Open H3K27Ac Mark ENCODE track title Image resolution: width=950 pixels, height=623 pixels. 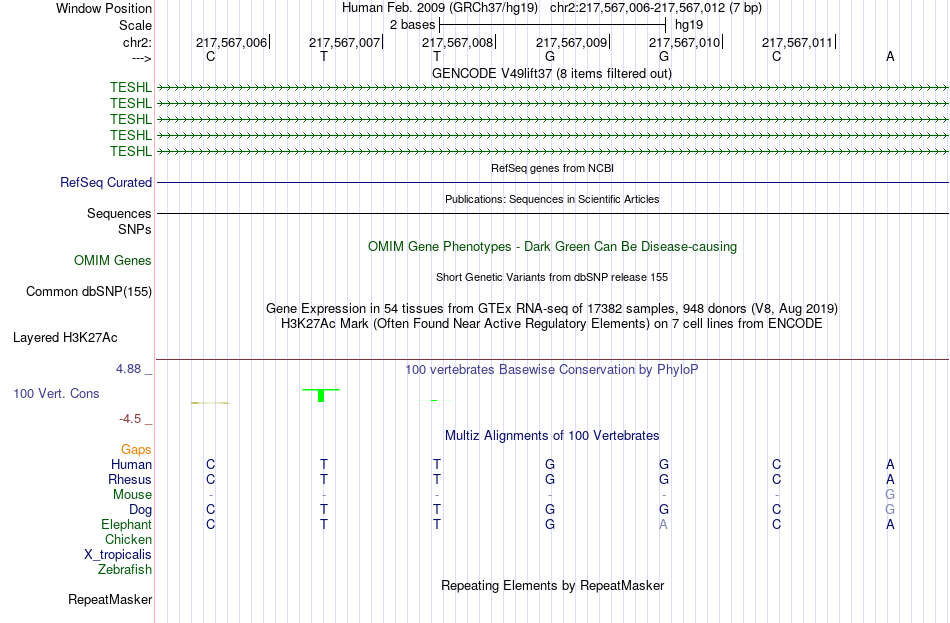[x=551, y=324]
